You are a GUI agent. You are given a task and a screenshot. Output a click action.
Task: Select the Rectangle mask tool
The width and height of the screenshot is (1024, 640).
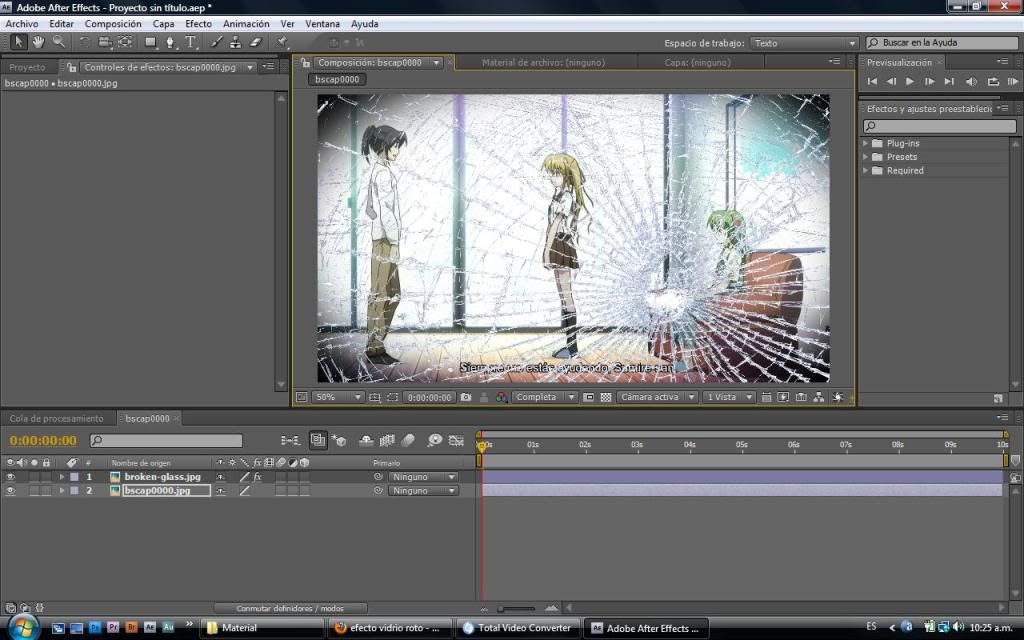[x=151, y=42]
